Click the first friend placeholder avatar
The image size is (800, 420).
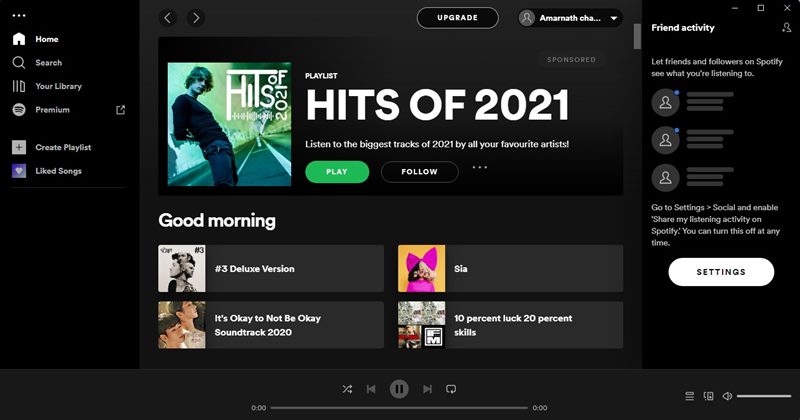coord(665,102)
